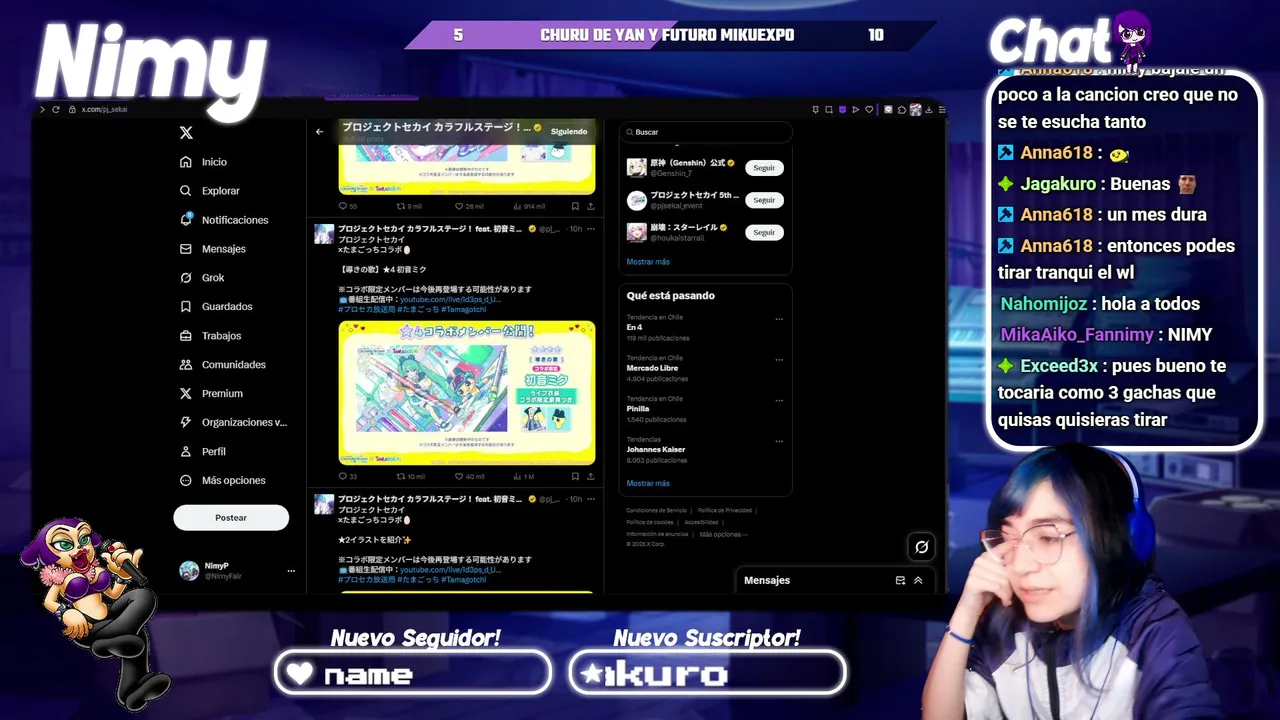This screenshot has width=1280, height=720.
Task: Open the Twitch extension in the browser toolbar
Action: (x=842, y=109)
